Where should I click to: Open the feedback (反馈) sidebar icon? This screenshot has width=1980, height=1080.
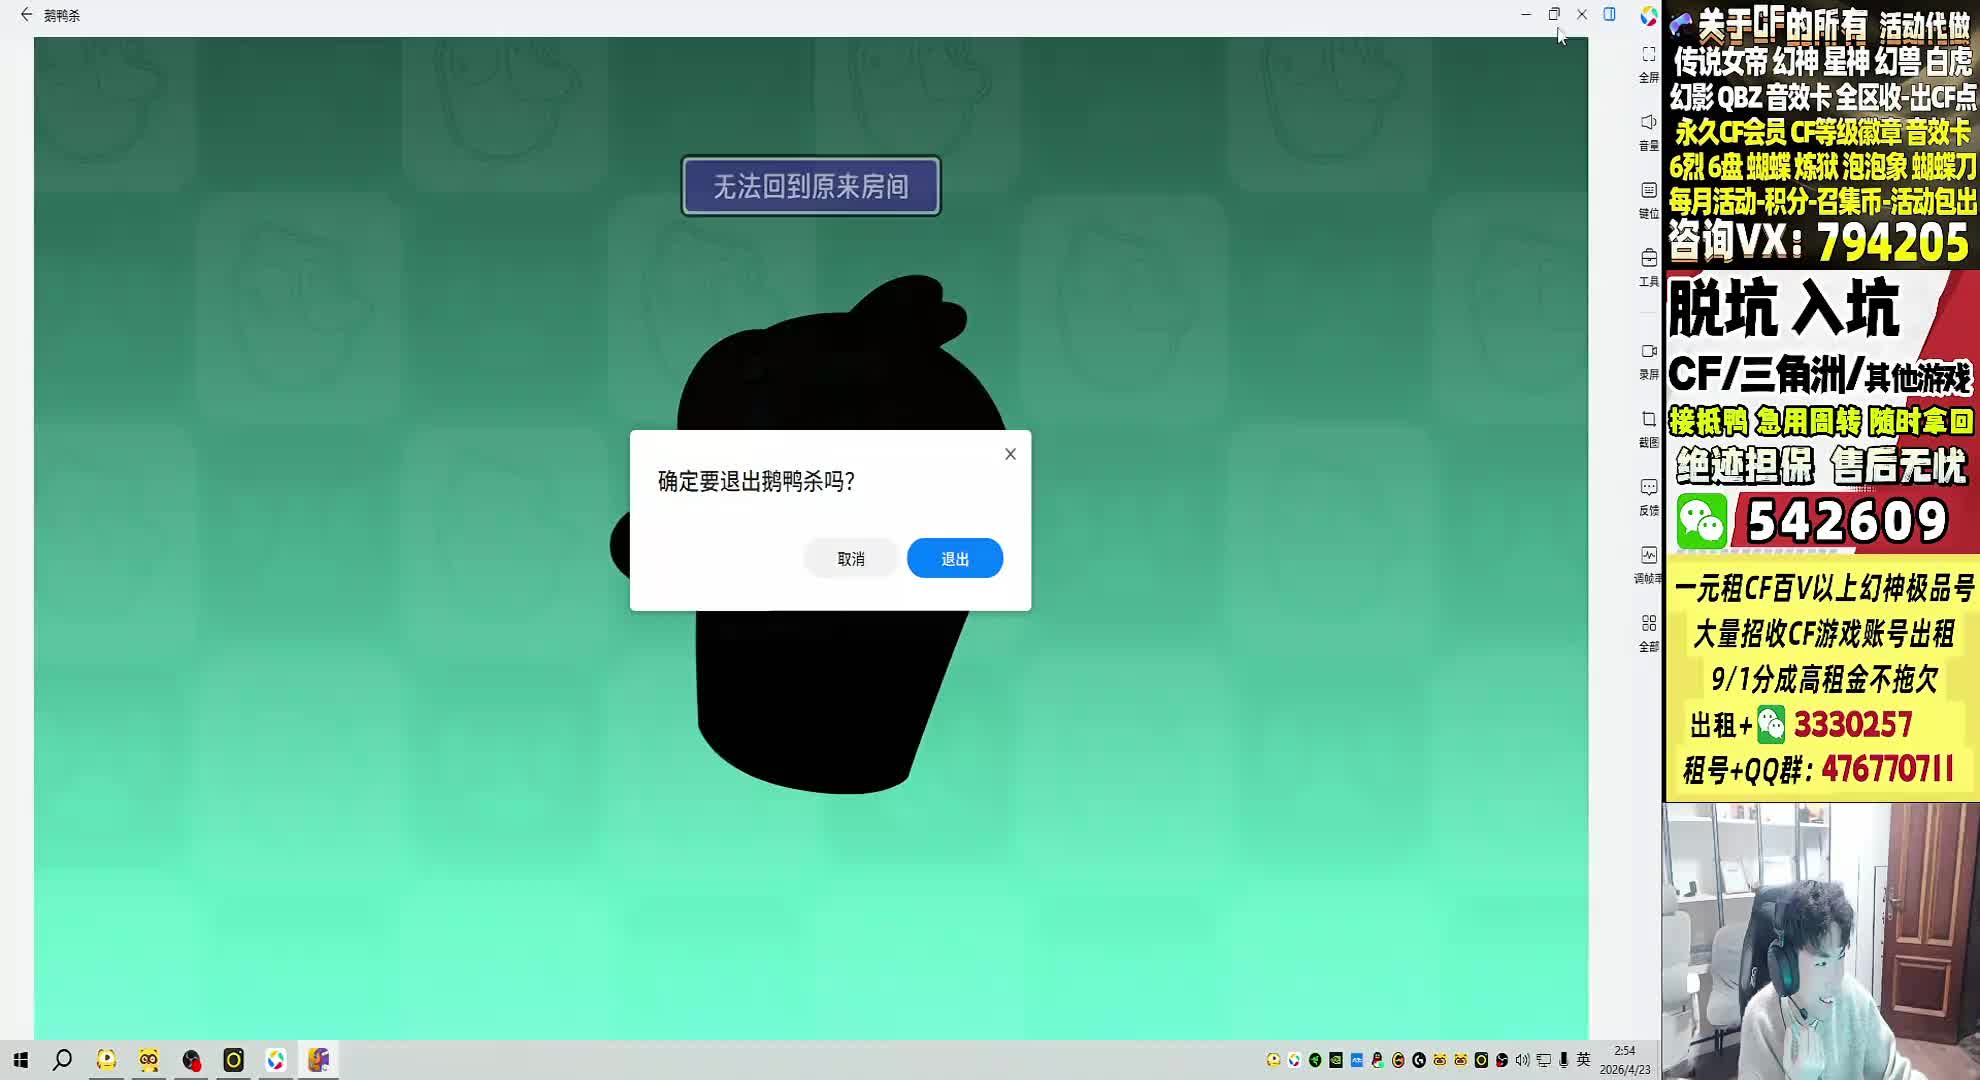1648,488
